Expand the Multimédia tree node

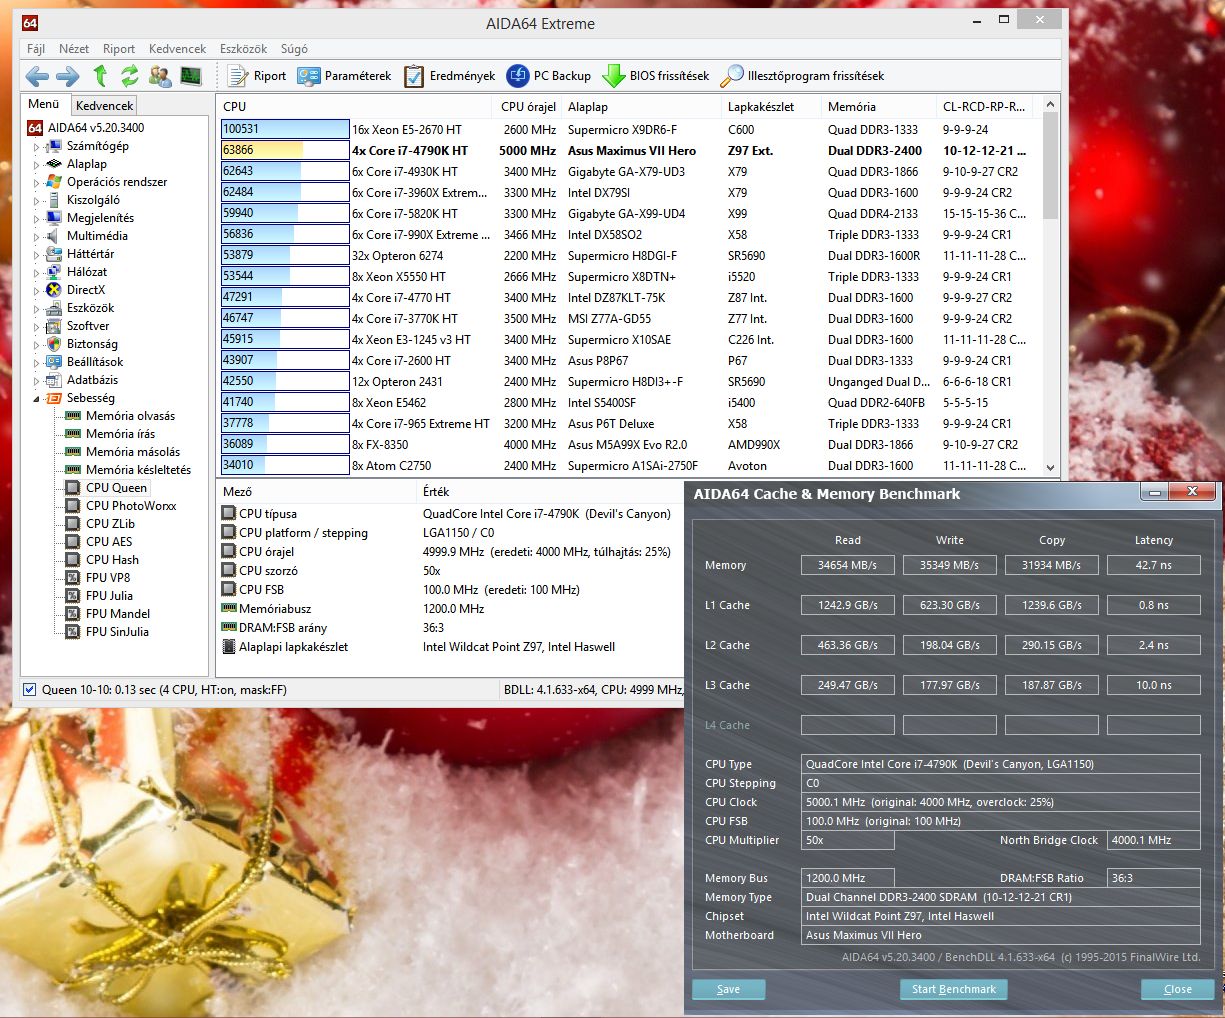37,236
